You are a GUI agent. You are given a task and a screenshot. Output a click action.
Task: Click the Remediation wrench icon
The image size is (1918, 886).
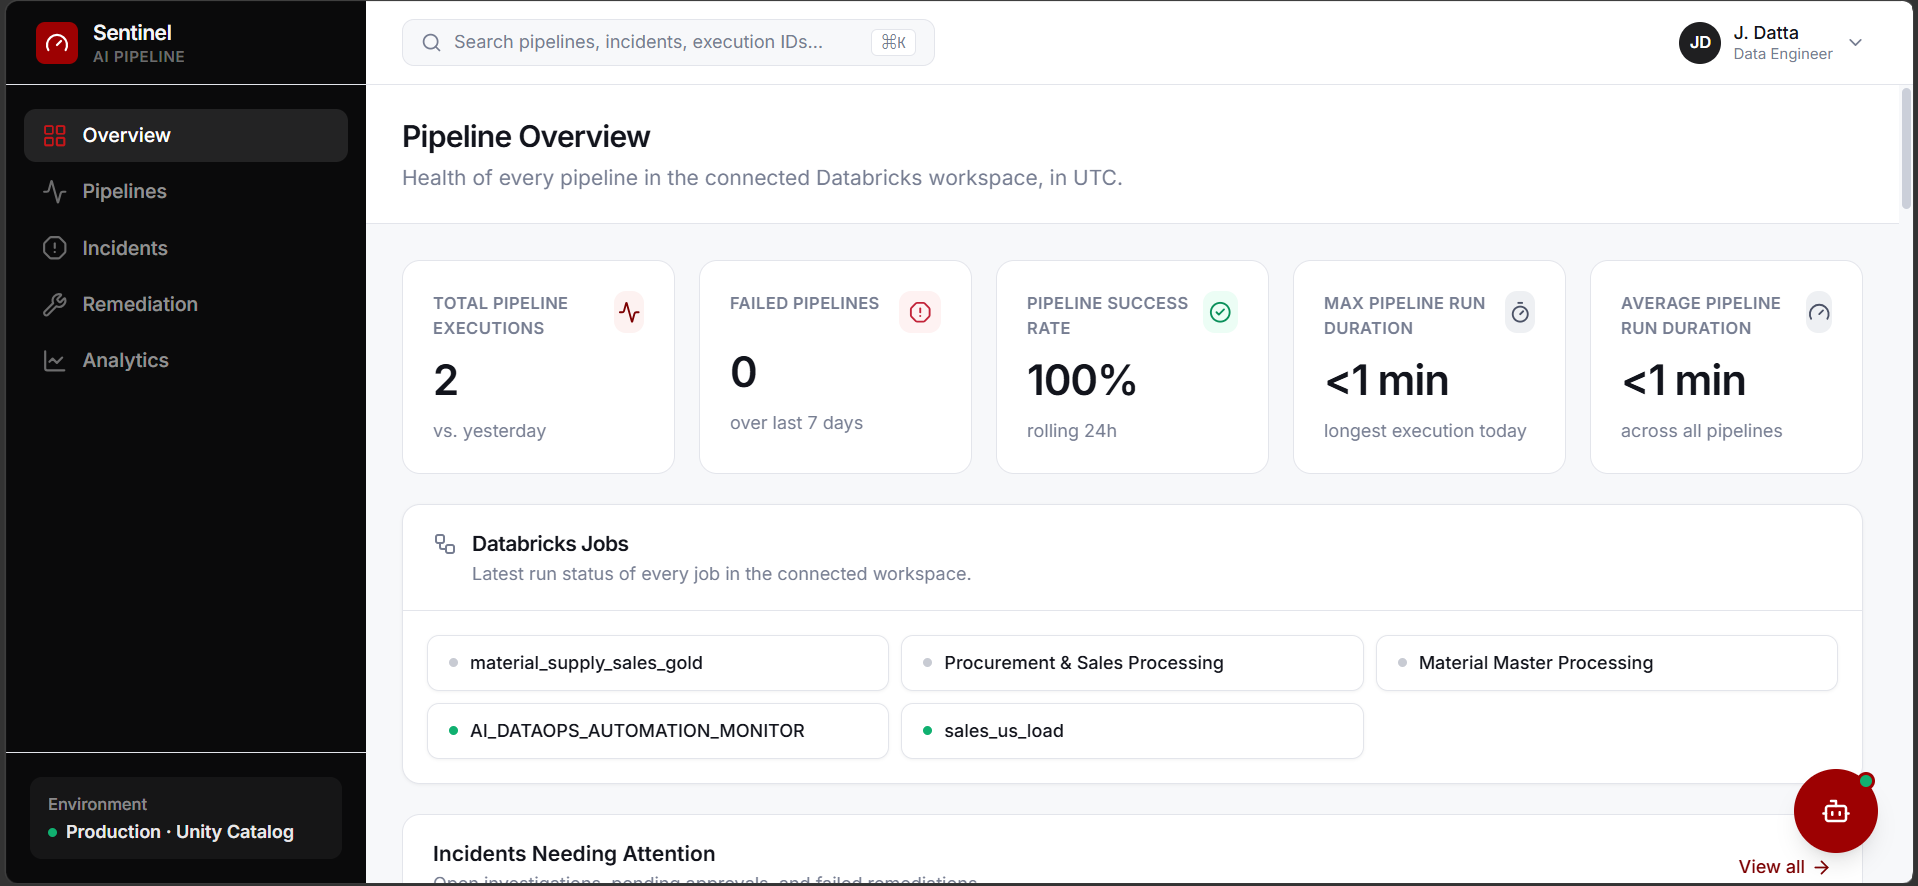(x=55, y=304)
